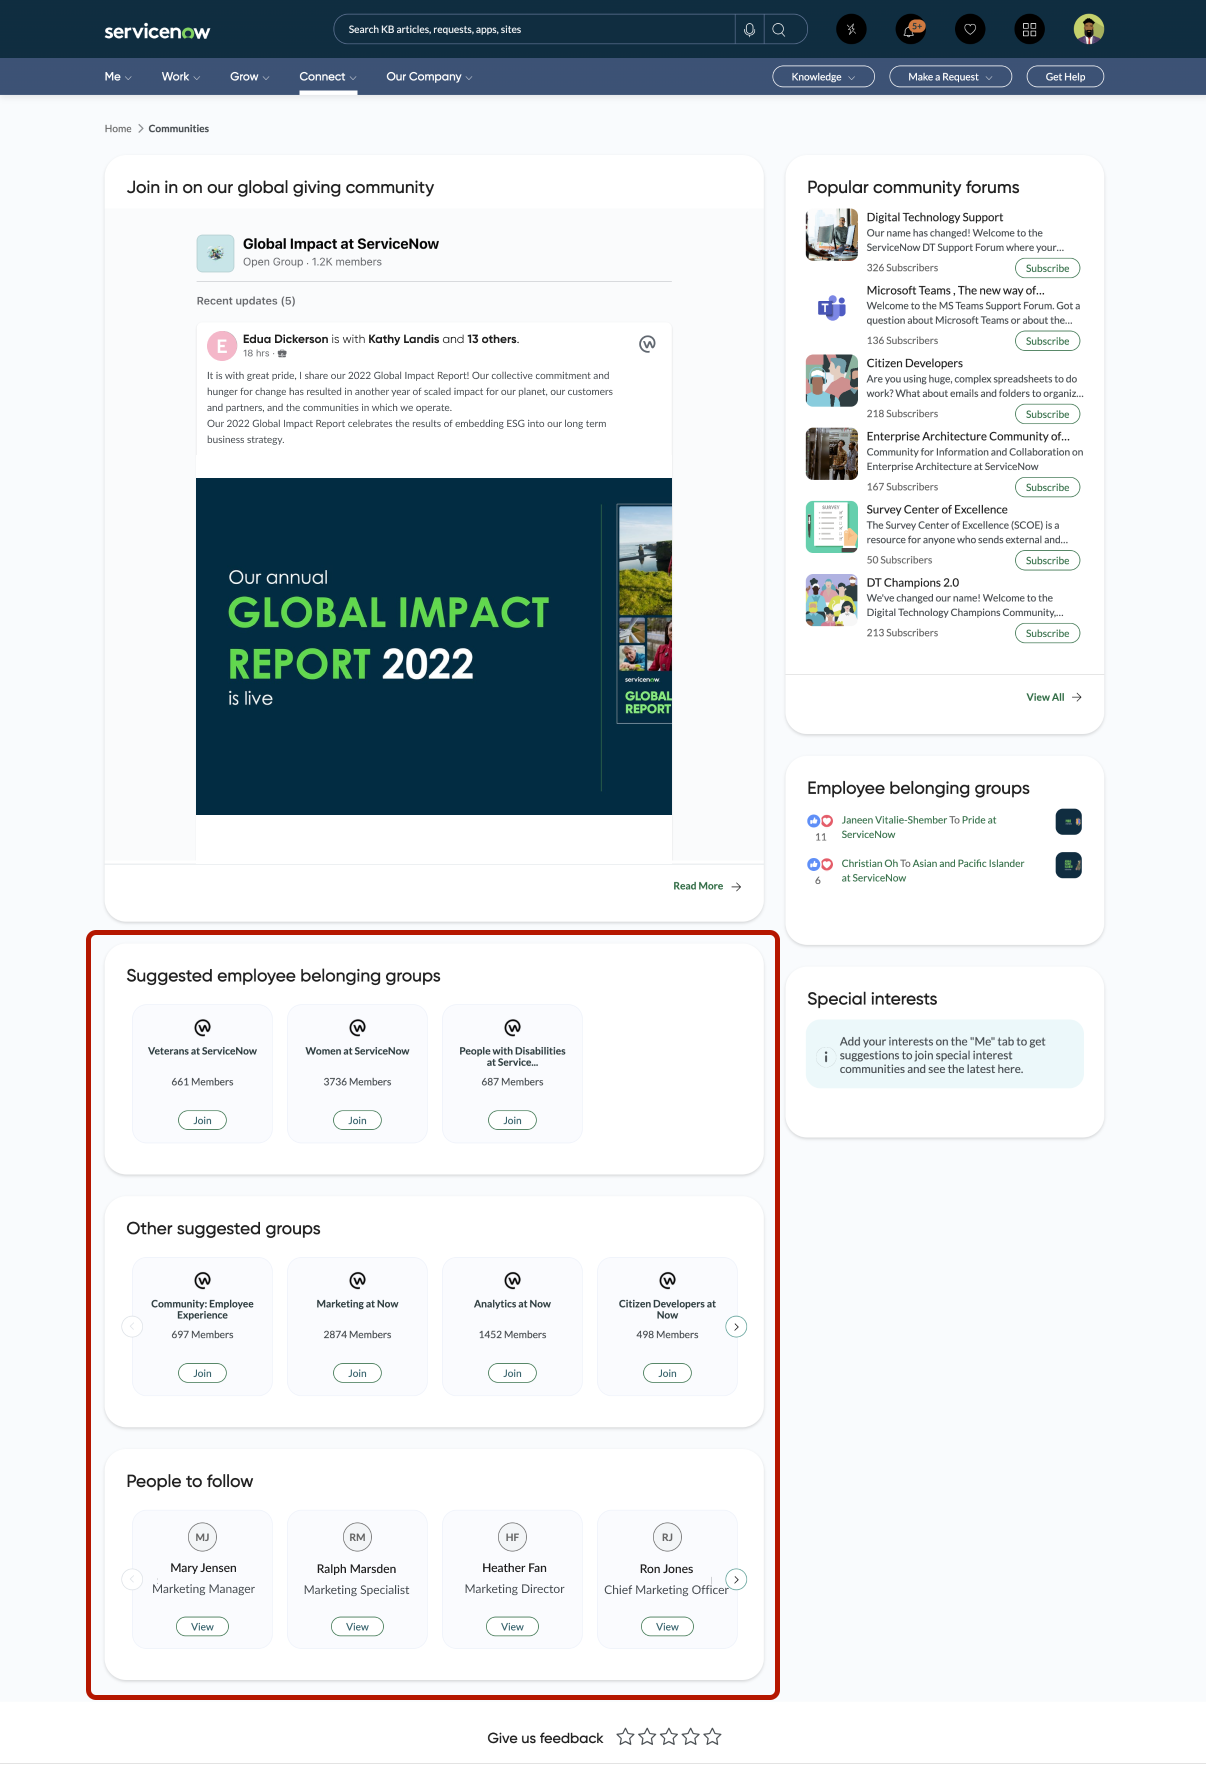Image resolution: width=1206 pixels, height=1771 pixels.
Task: Rate five stars in feedback
Action: point(712,1737)
